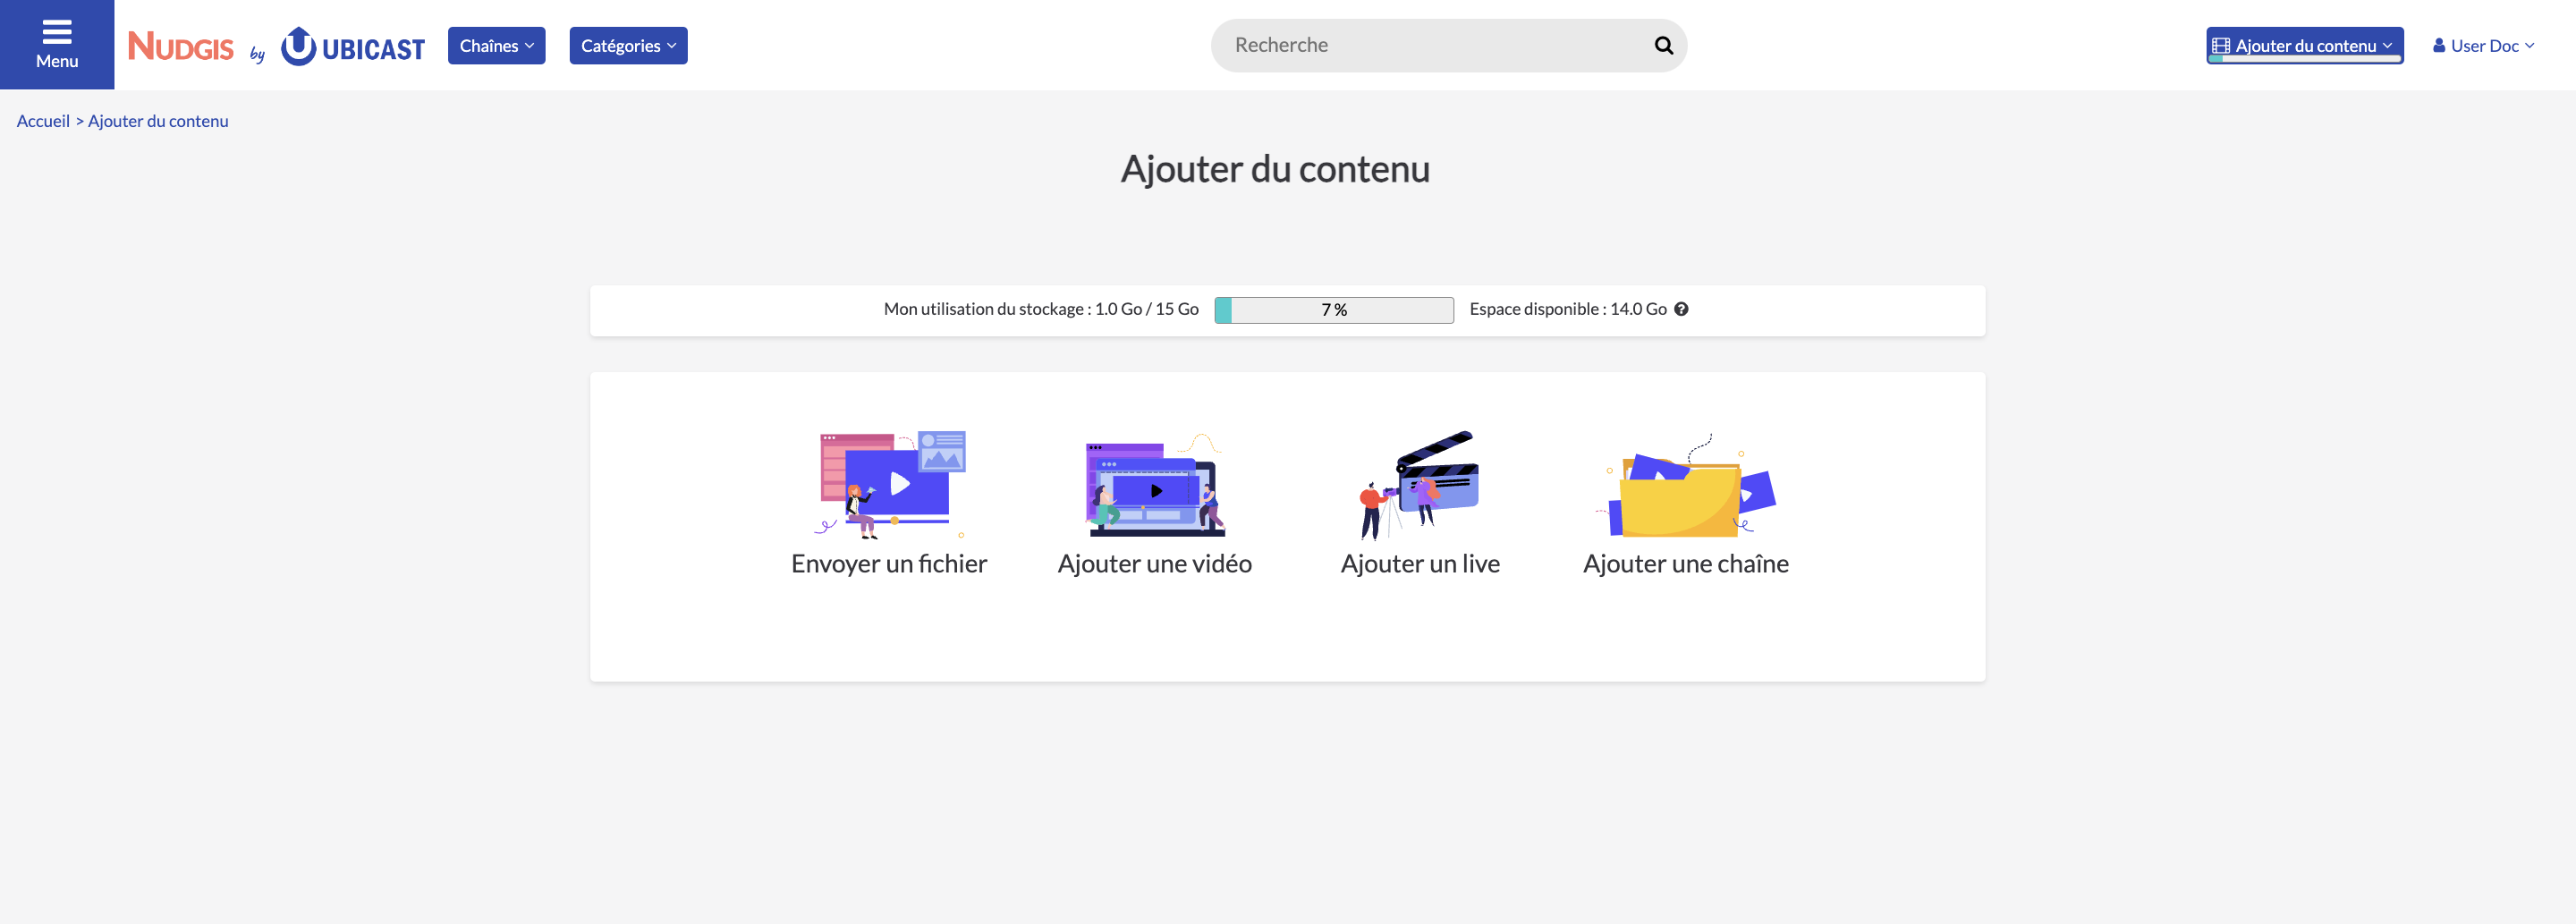Click the Espace disponible : 14.0 Go text

[1568, 309]
